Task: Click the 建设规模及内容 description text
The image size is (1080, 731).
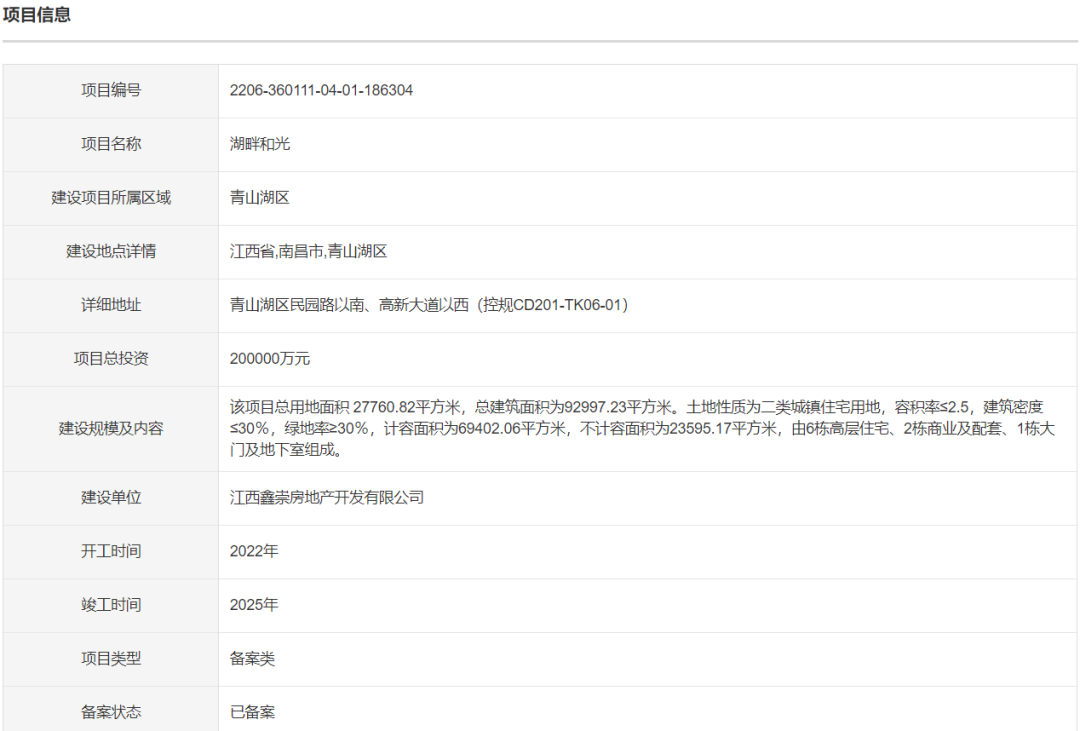Action: point(650,426)
